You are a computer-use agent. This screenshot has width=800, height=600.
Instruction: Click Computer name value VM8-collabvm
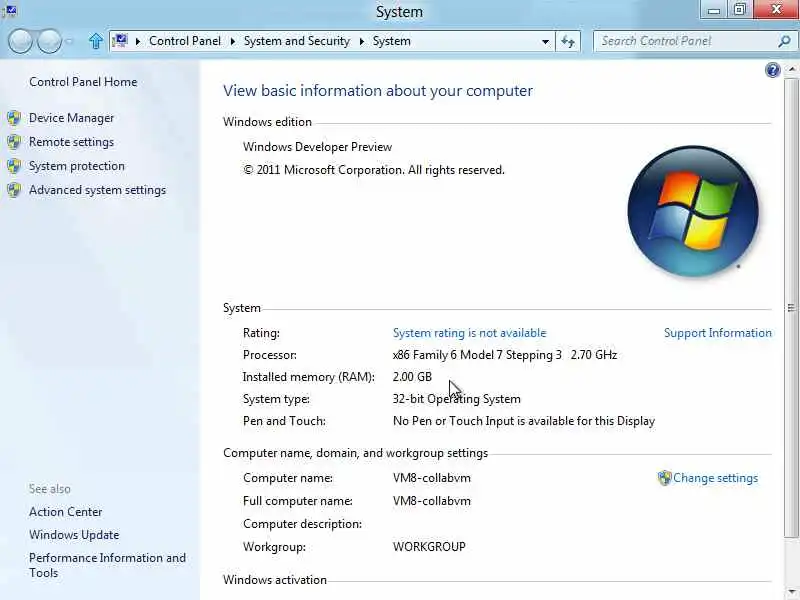[432, 478]
